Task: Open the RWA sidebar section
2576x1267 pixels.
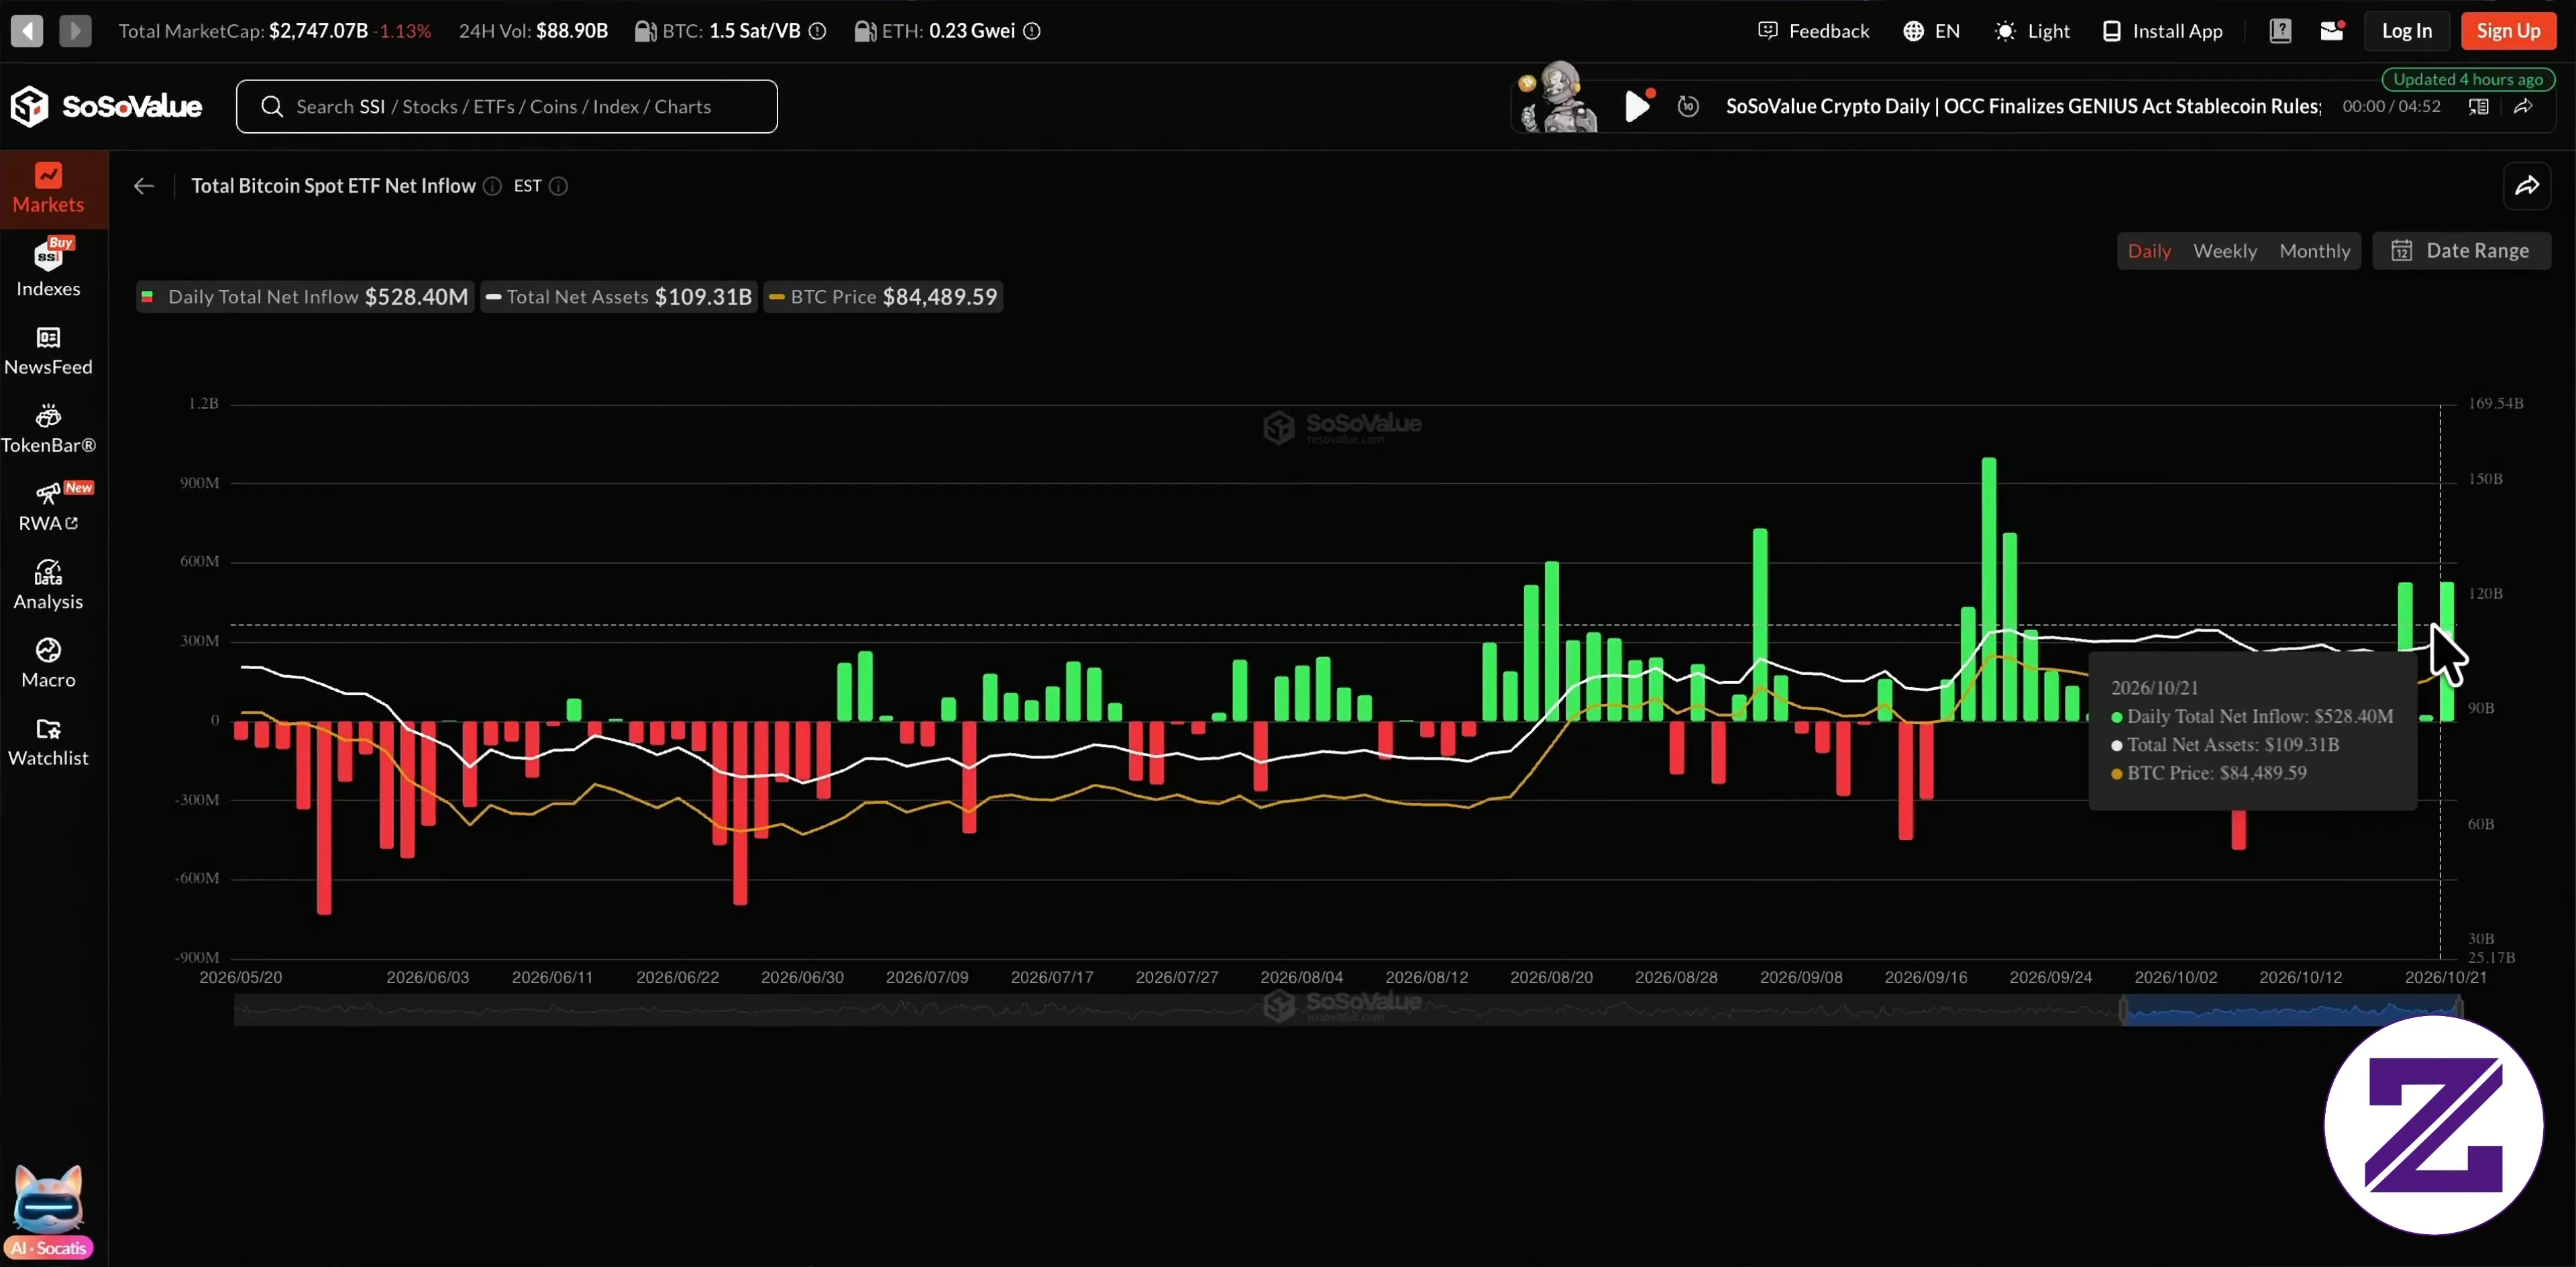Action: click(48, 507)
